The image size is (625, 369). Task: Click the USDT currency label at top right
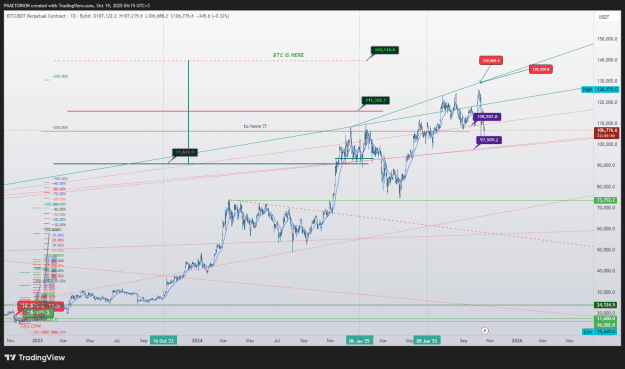pyautogui.click(x=604, y=17)
